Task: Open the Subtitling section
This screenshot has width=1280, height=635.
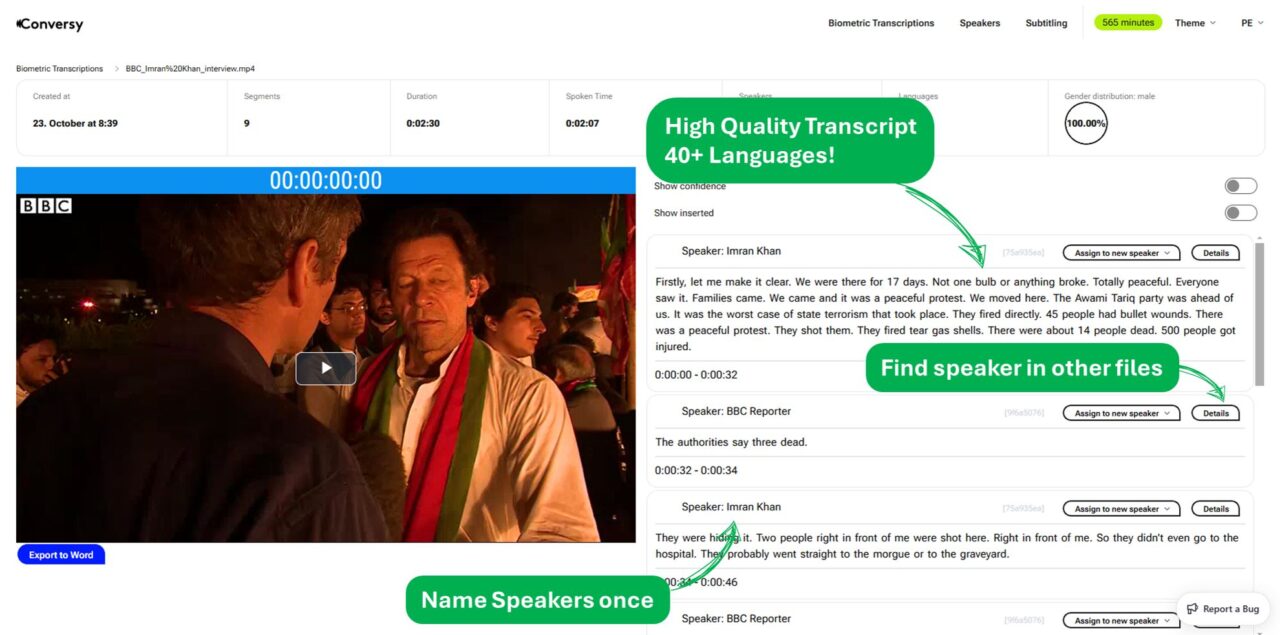Action: pos(1046,23)
